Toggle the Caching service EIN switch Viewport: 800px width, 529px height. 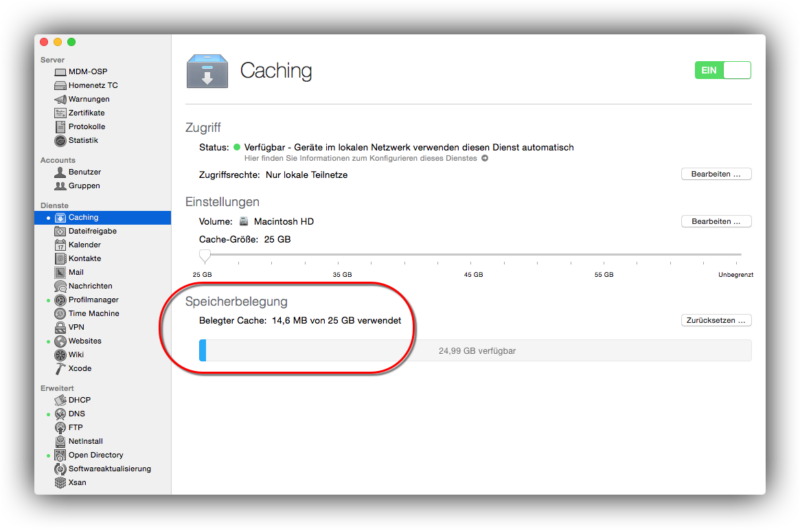click(x=722, y=70)
